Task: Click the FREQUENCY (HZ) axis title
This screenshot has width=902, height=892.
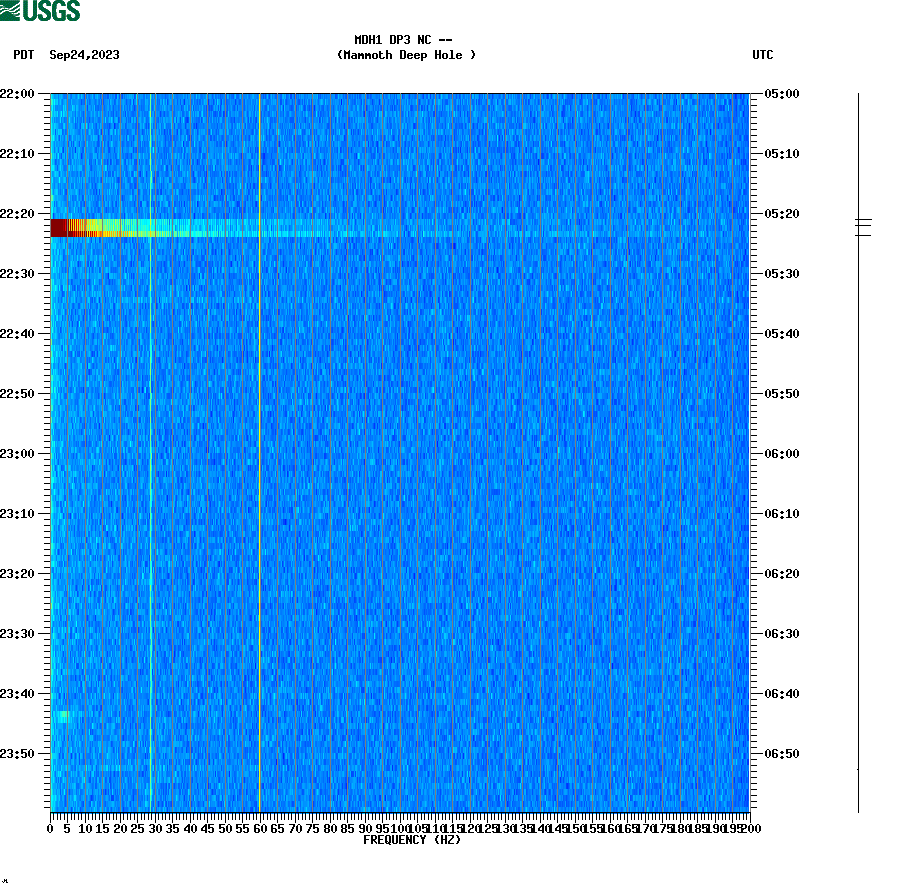Action: [x=412, y=840]
